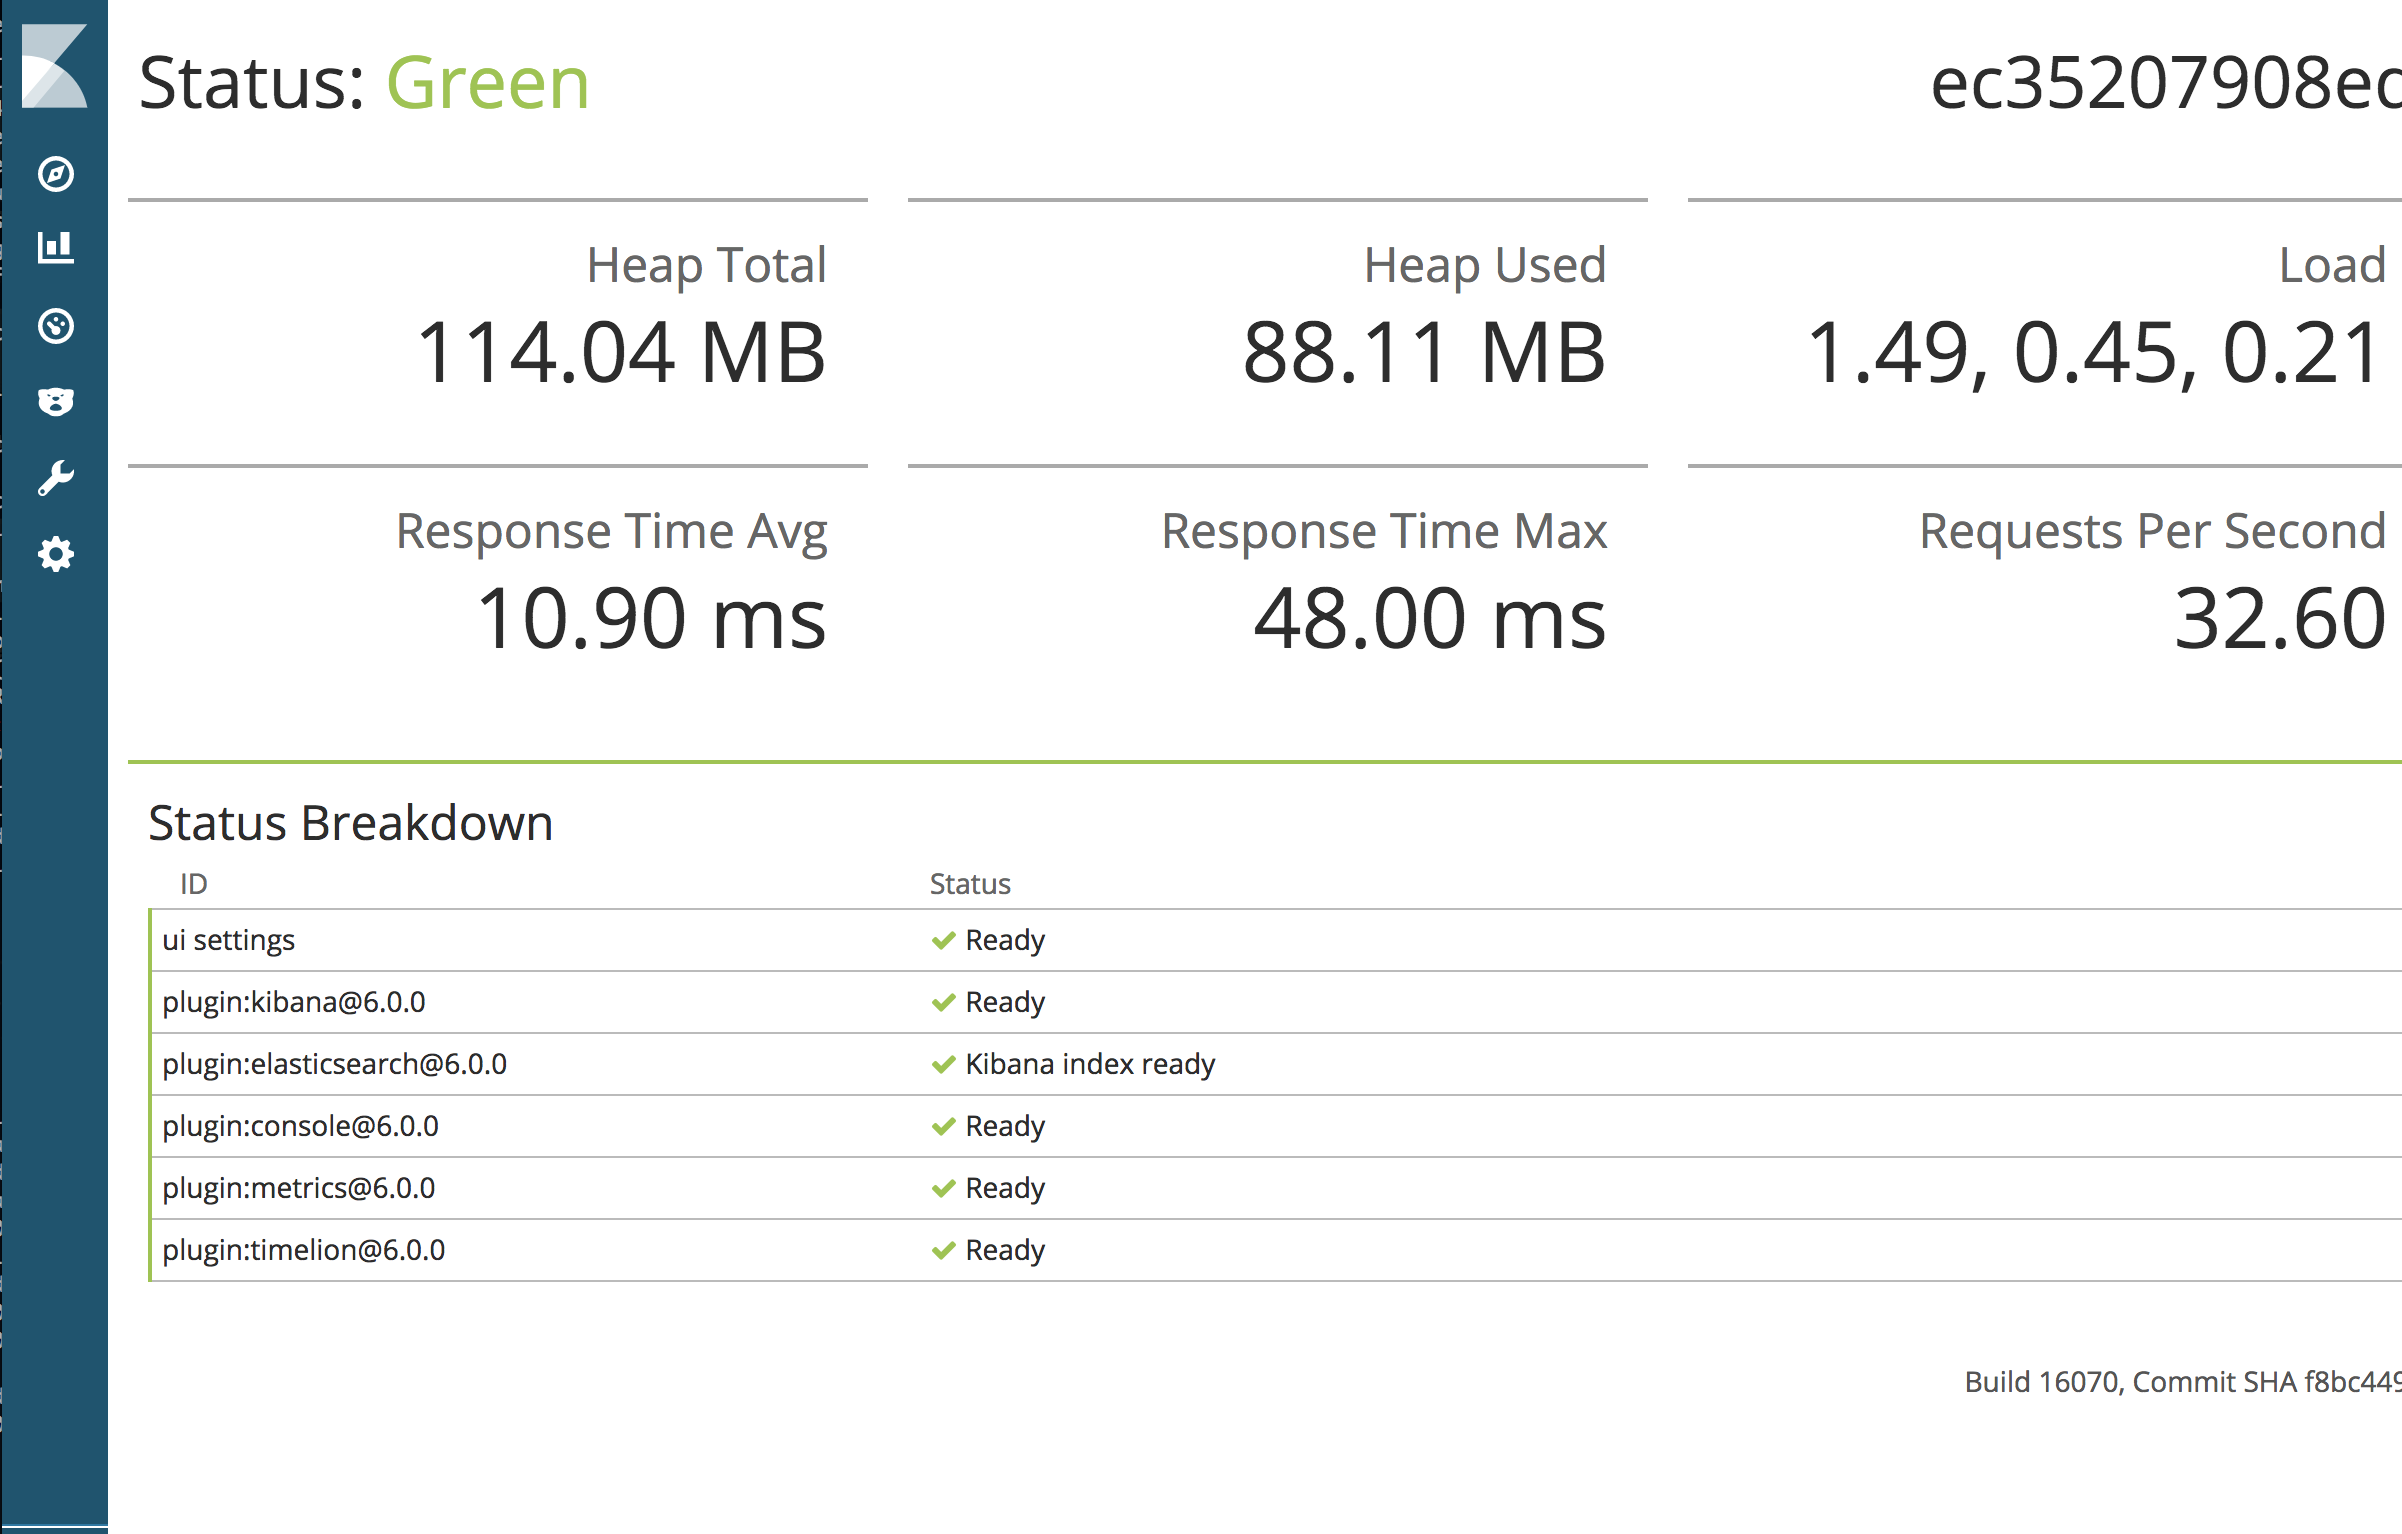
Task: Open Dev Tools wrench icon
Action: click(55, 478)
